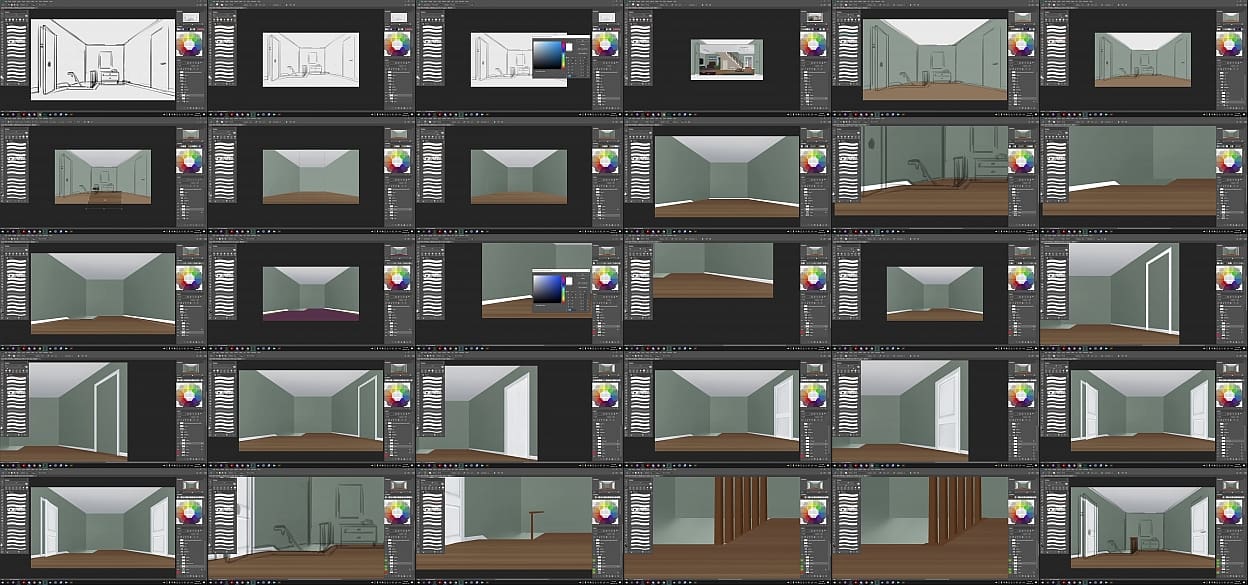Click the hue slider in third-row Color Picker dialog
This screenshot has height=585, width=1248.
(x=563, y=290)
